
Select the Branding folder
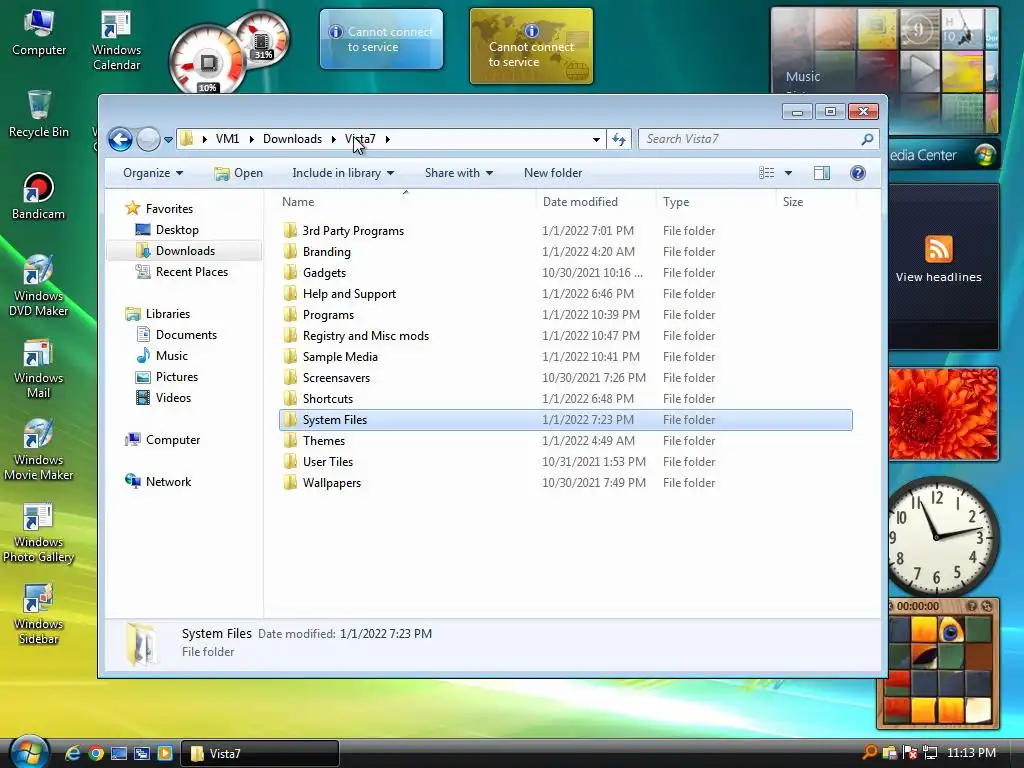[327, 251]
